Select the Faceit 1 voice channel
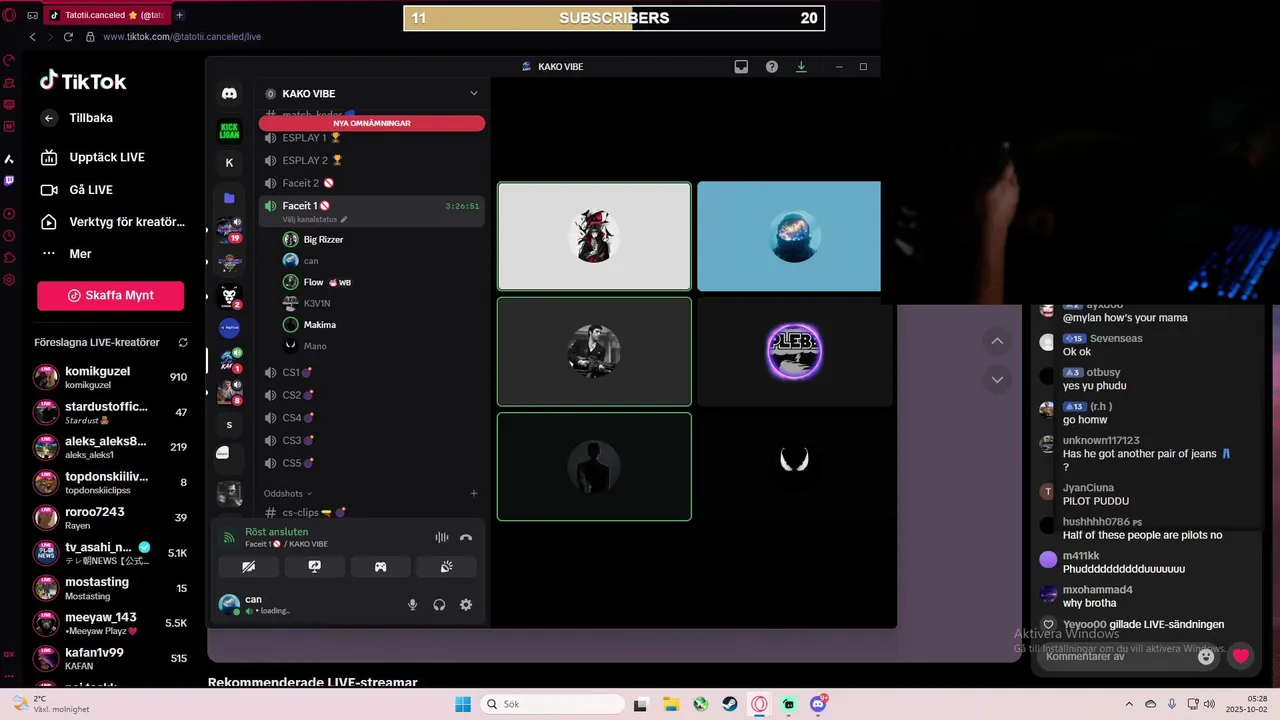The image size is (1280, 720). (372, 206)
